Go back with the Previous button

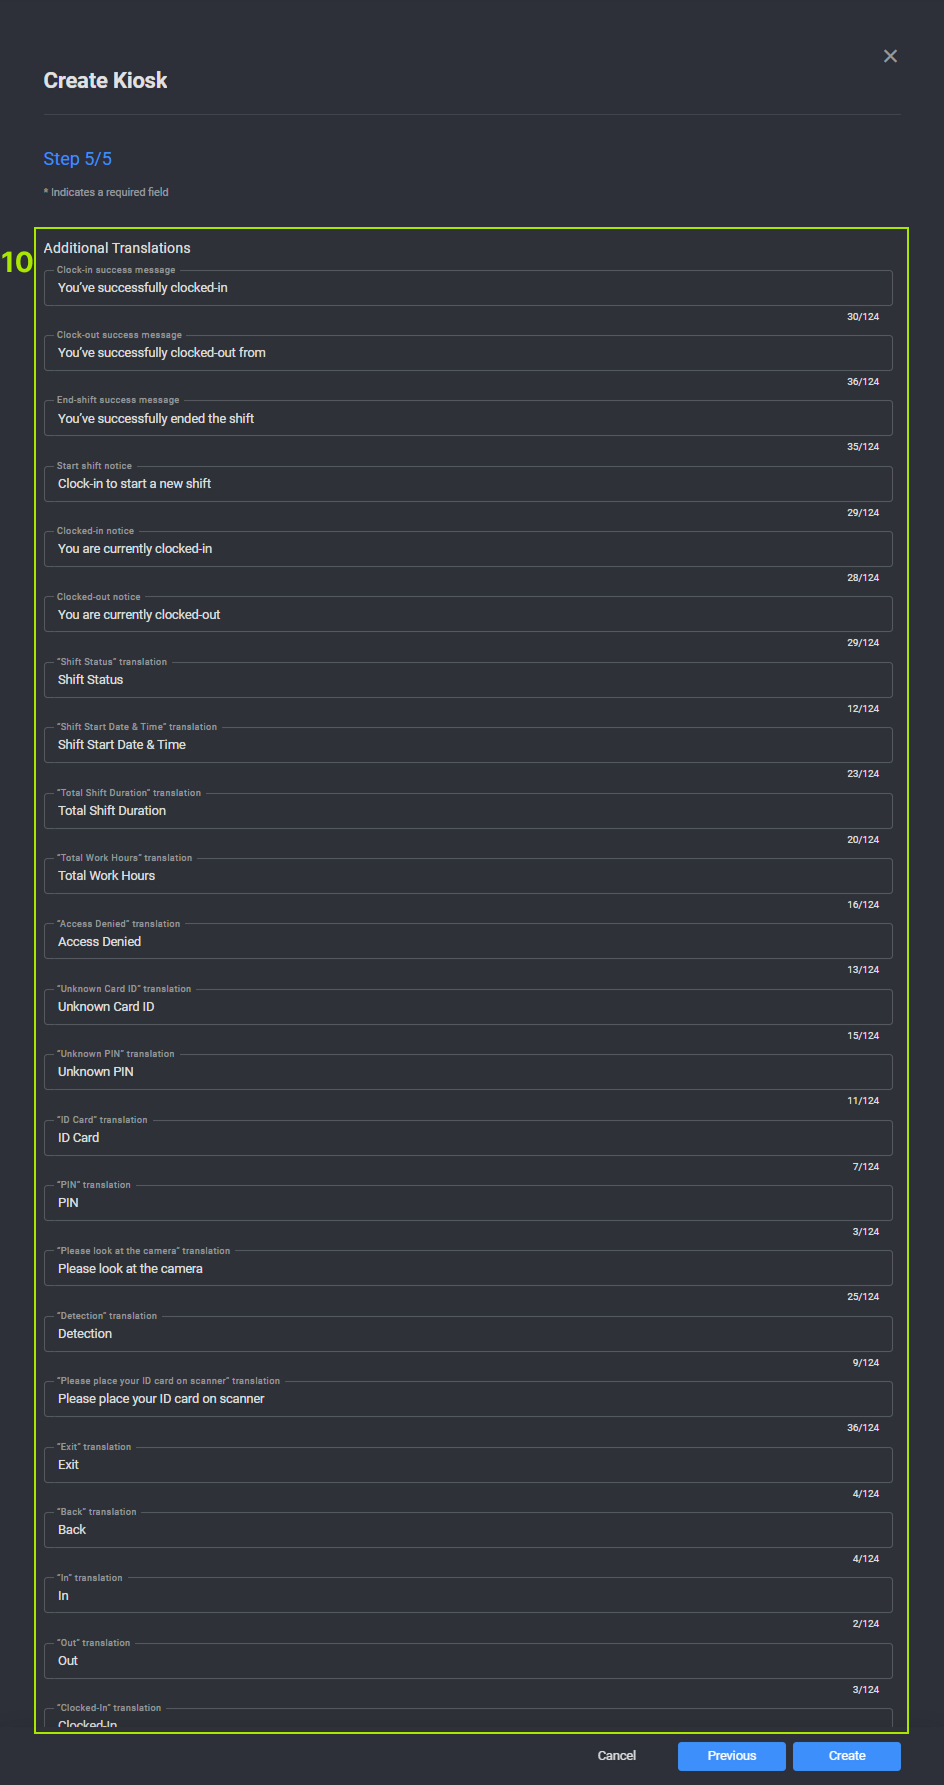[x=732, y=1755]
